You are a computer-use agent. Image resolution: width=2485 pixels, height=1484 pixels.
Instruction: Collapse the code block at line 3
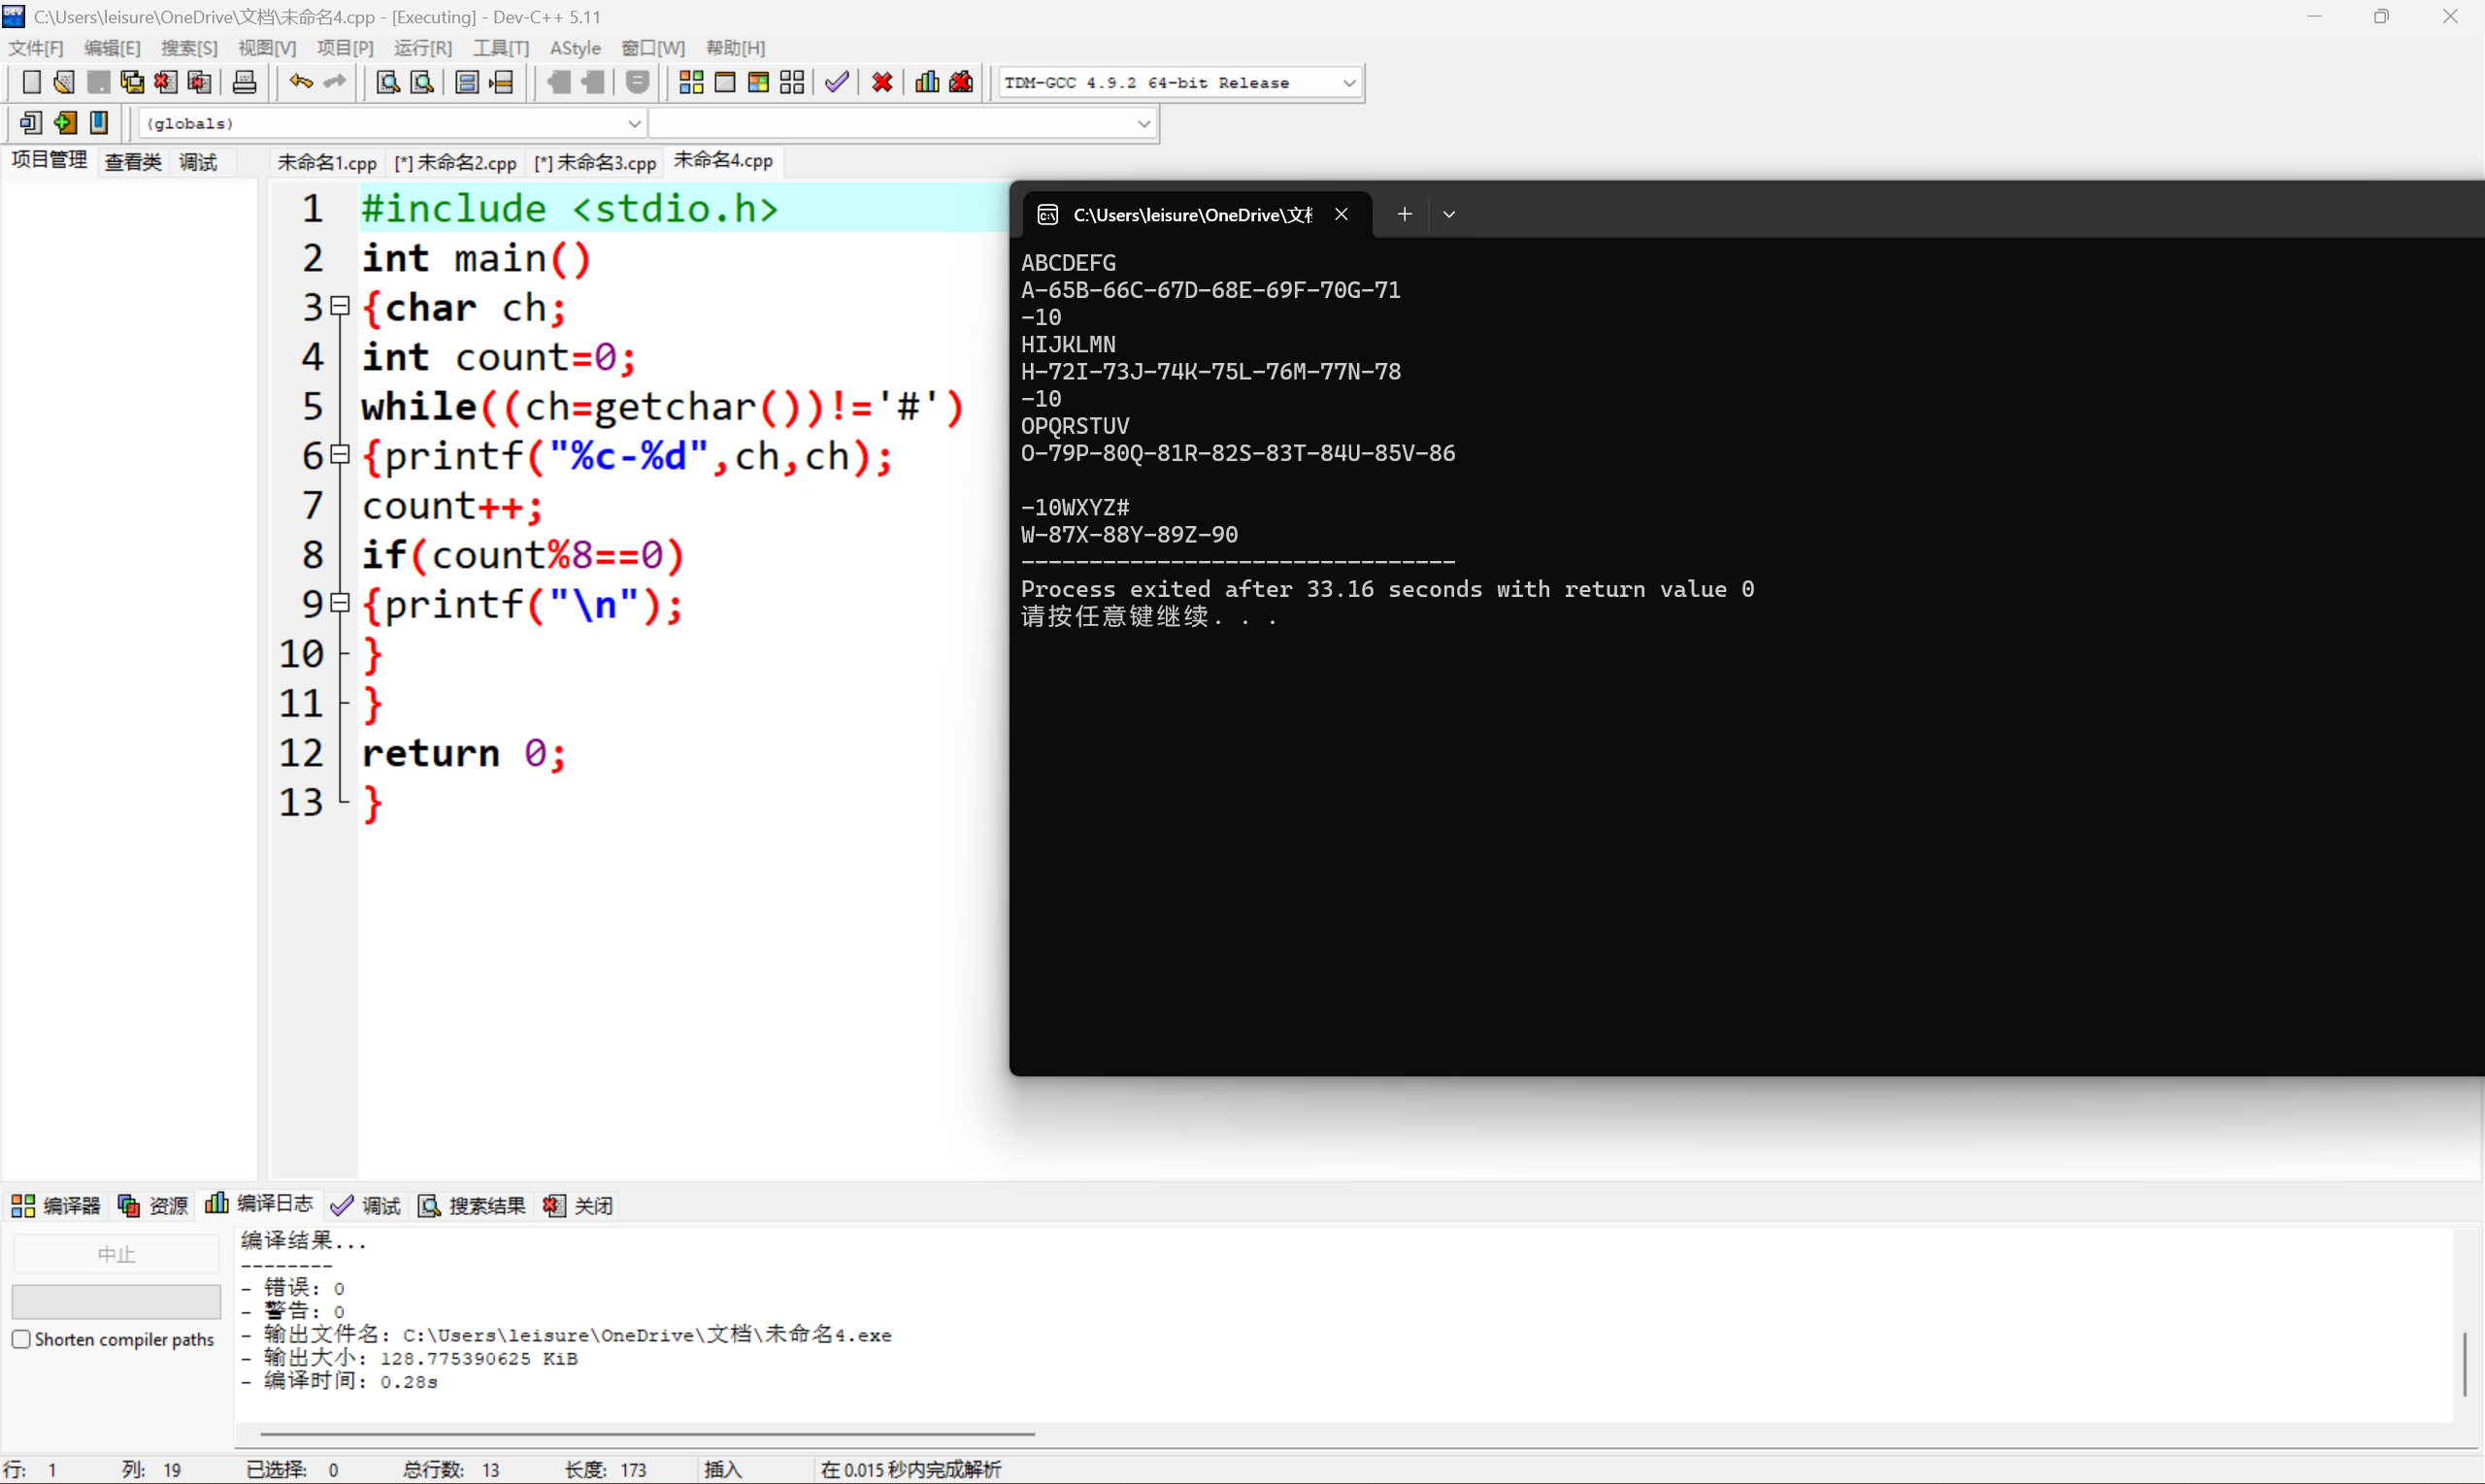point(338,306)
